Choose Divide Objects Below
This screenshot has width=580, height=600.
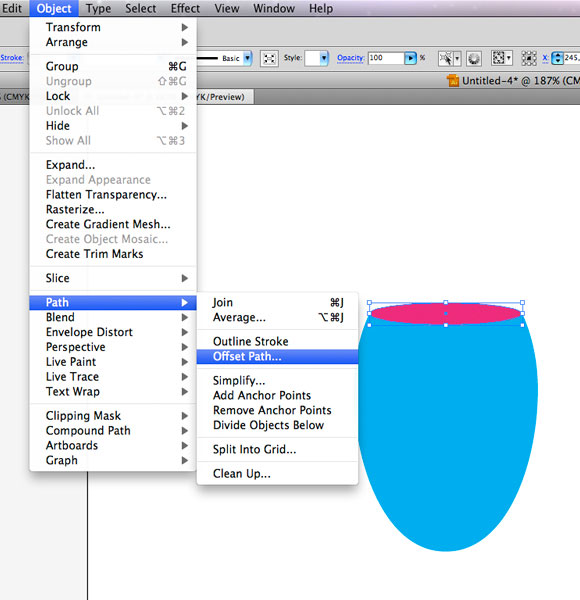pos(277,426)
